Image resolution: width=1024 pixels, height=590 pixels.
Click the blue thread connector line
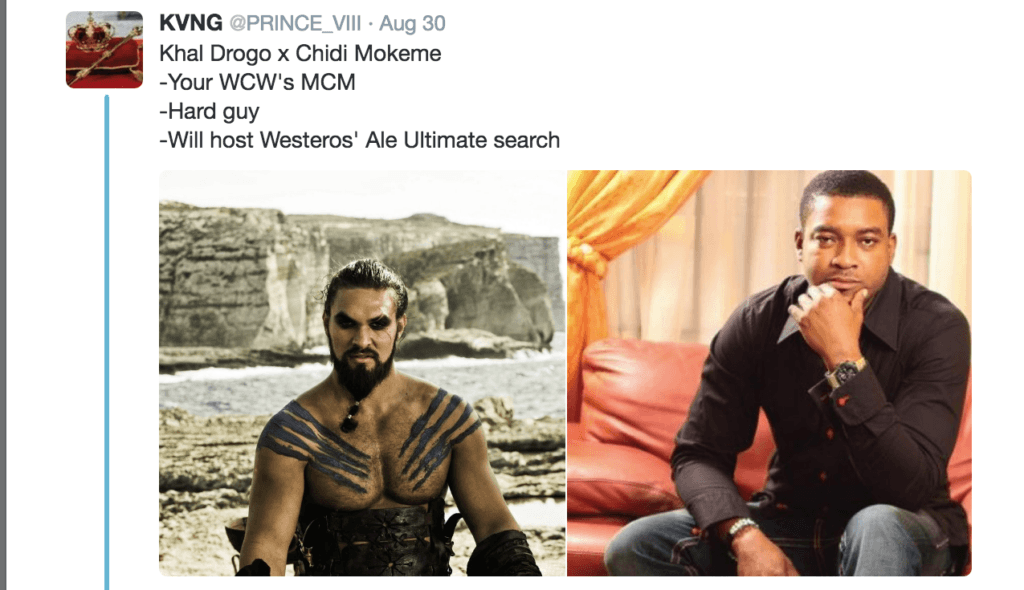(106, 342)
